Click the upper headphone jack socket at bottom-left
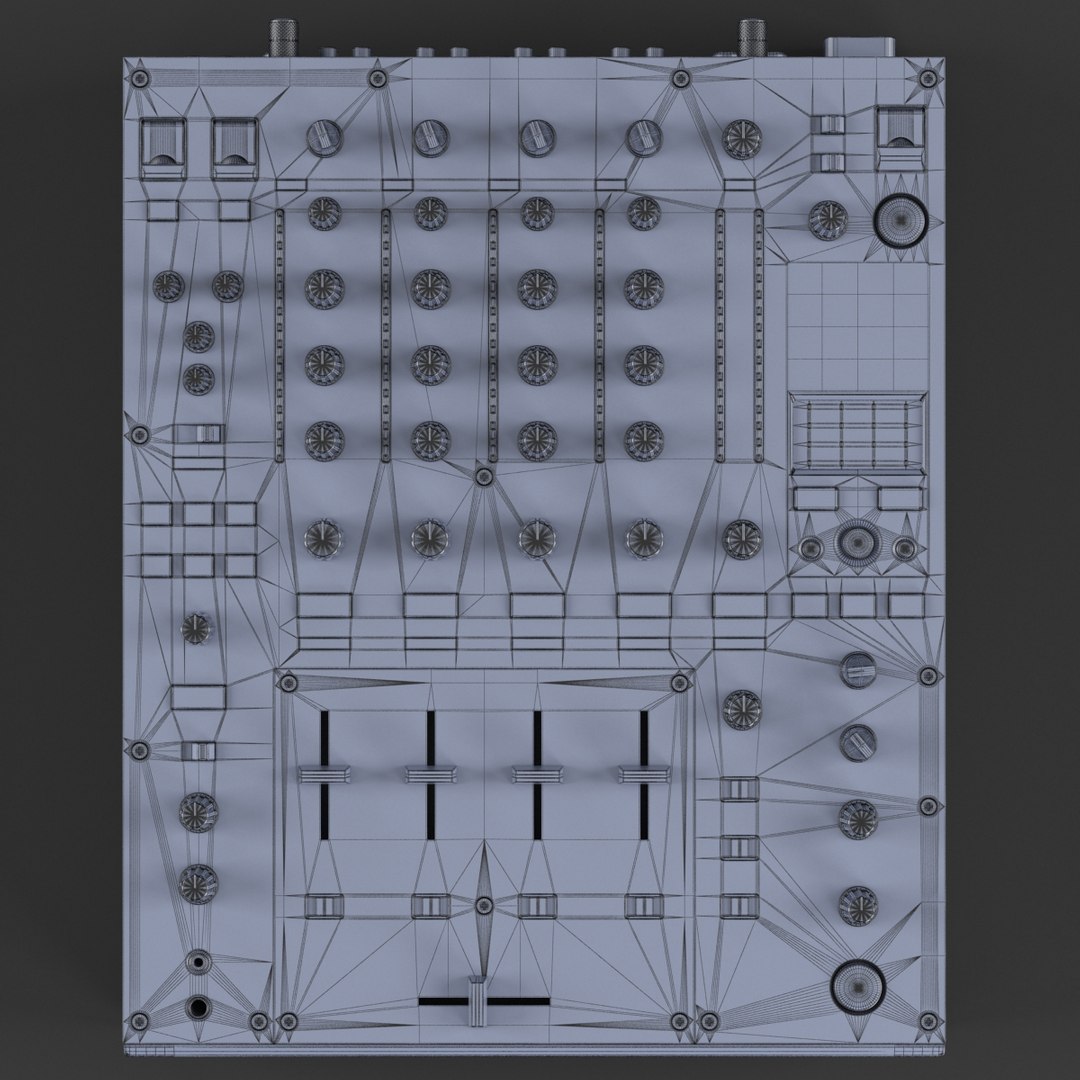The image size is (1080, 1080). 198,961
